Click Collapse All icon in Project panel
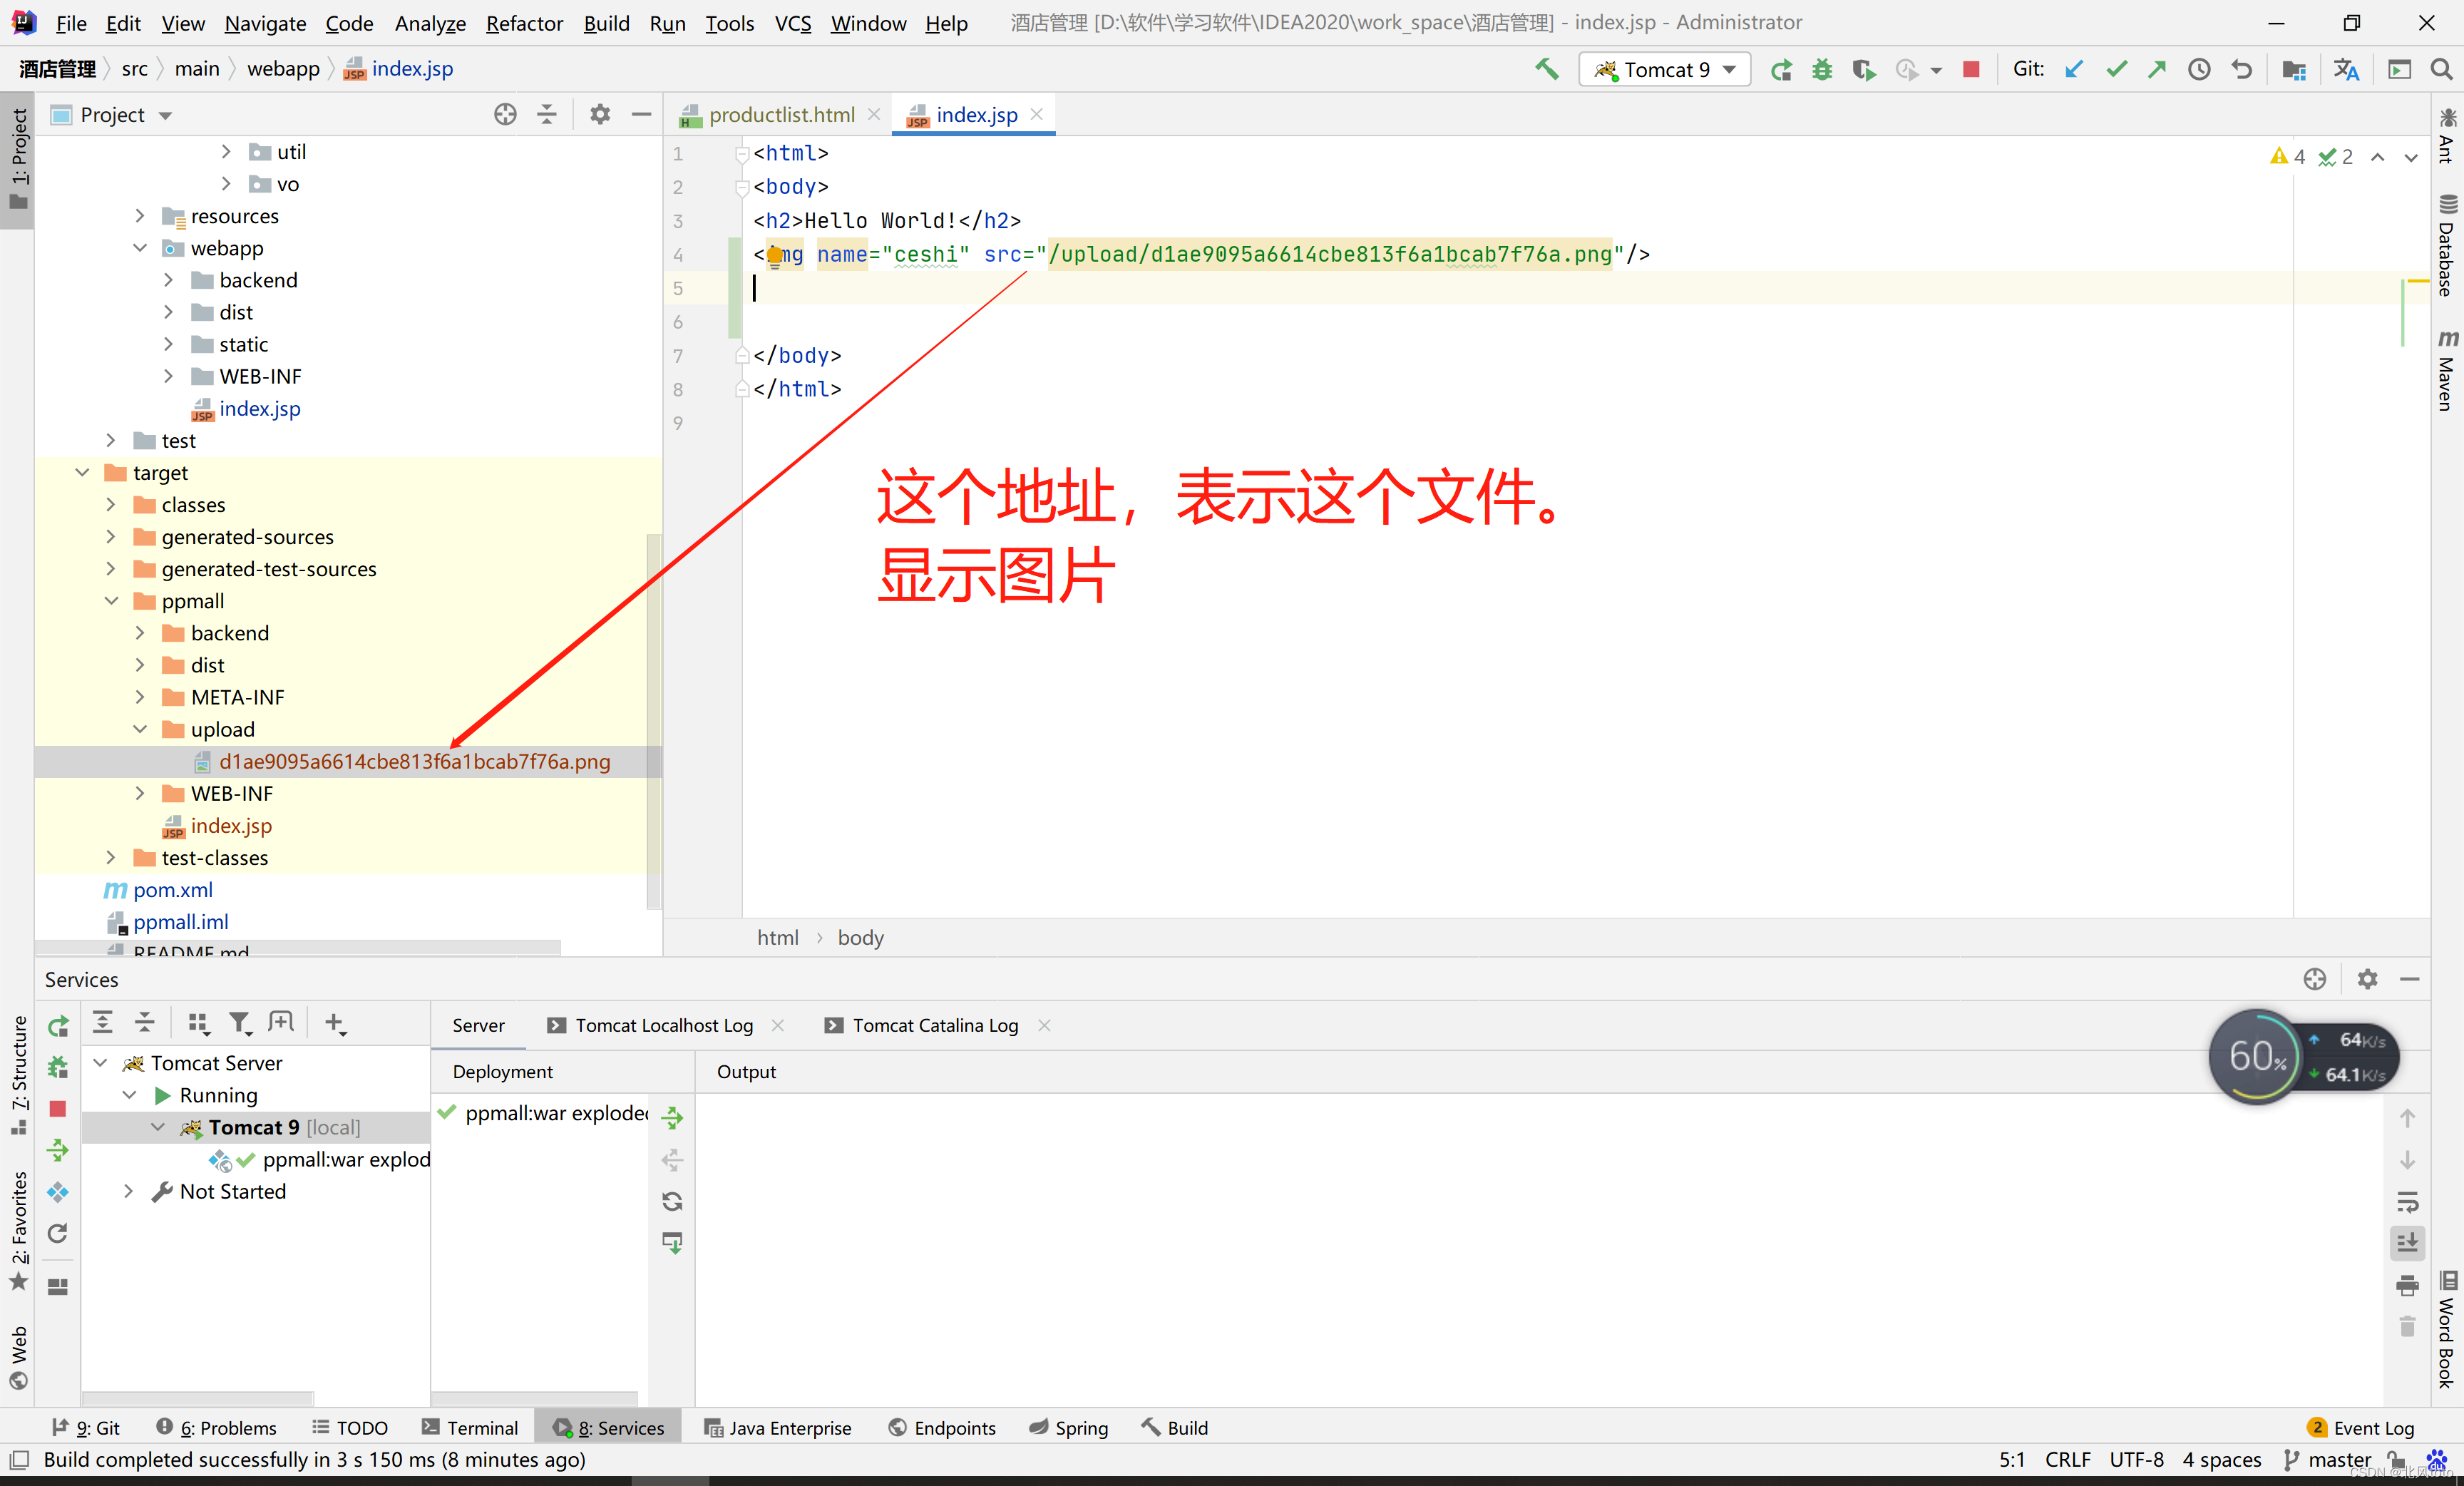The width and height of the screenshot is (2464, 1486). pyautogui.click(x=546, y=114)
